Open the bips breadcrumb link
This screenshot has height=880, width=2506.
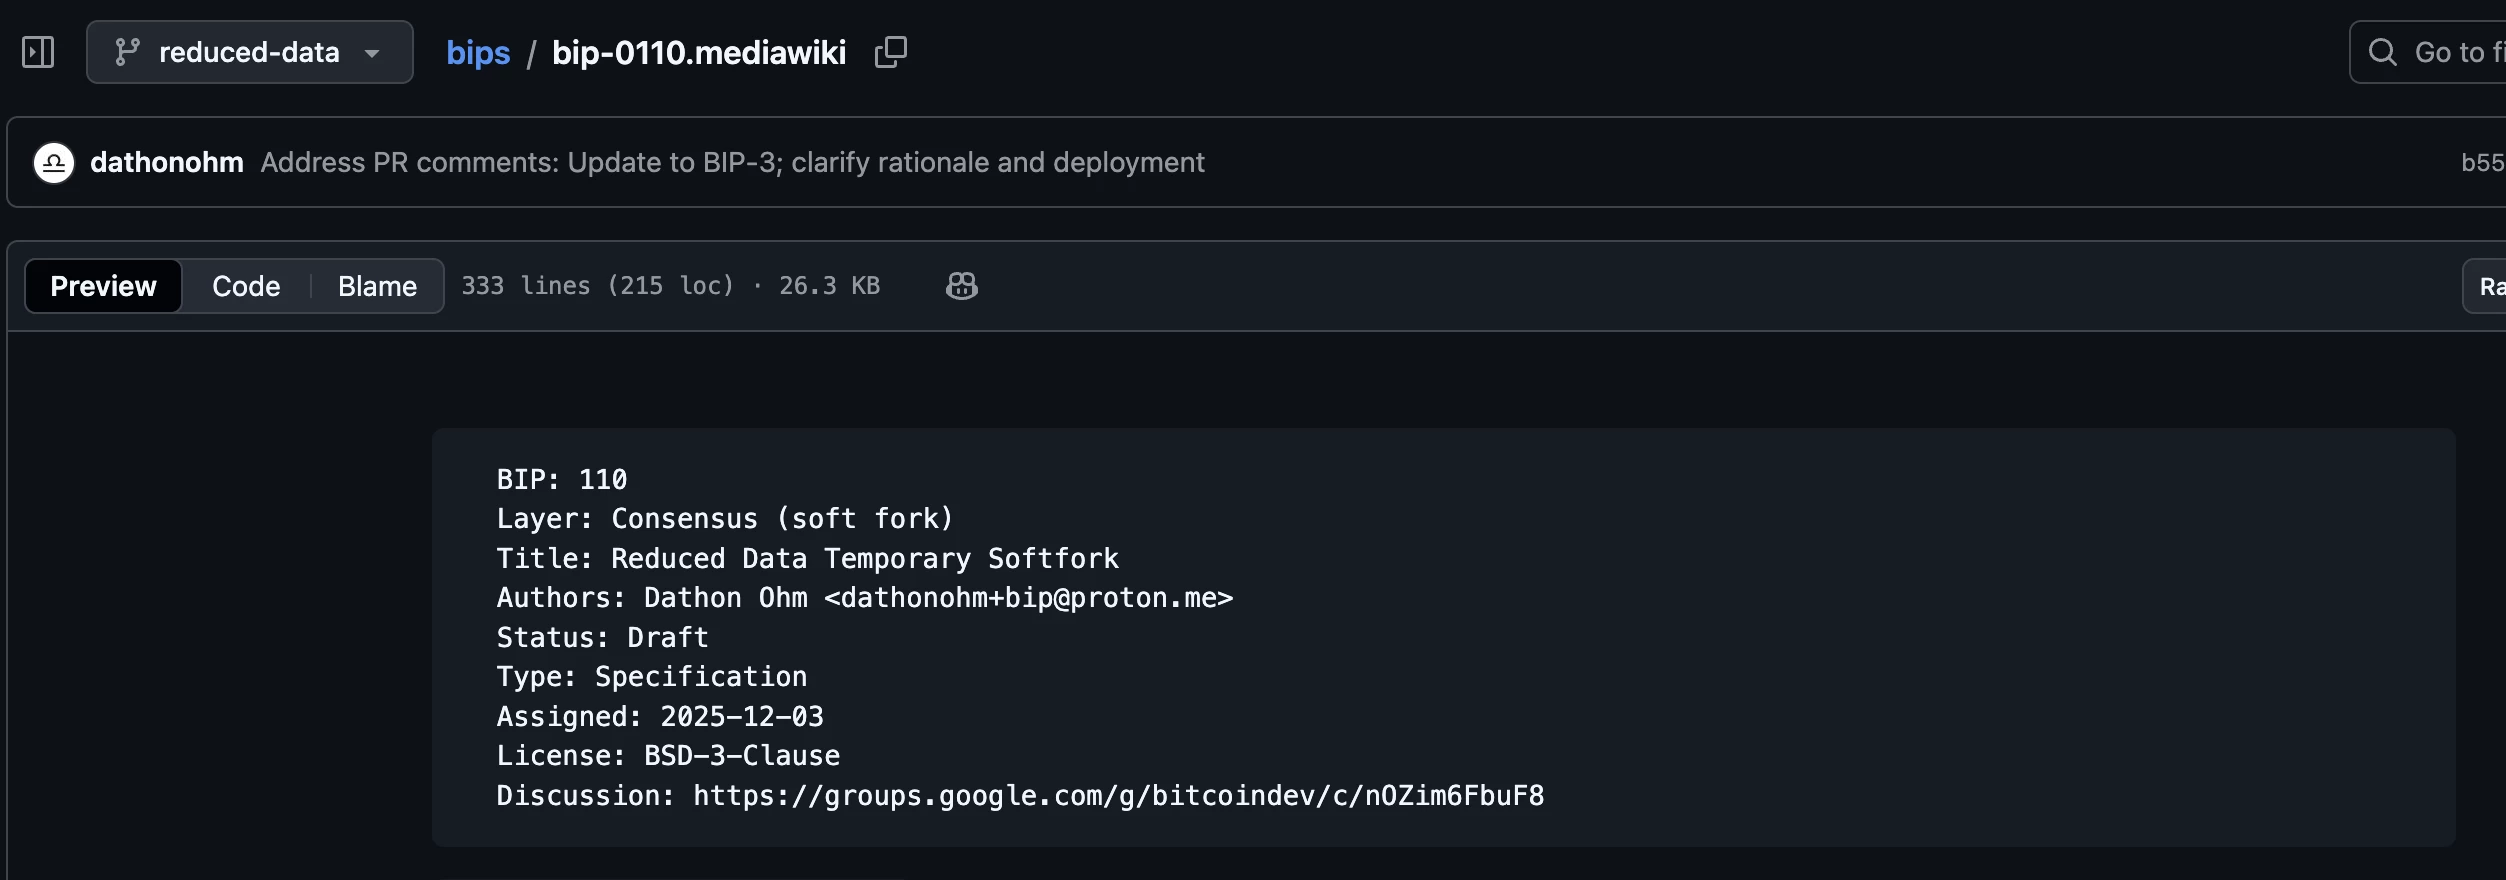[477, 52]
